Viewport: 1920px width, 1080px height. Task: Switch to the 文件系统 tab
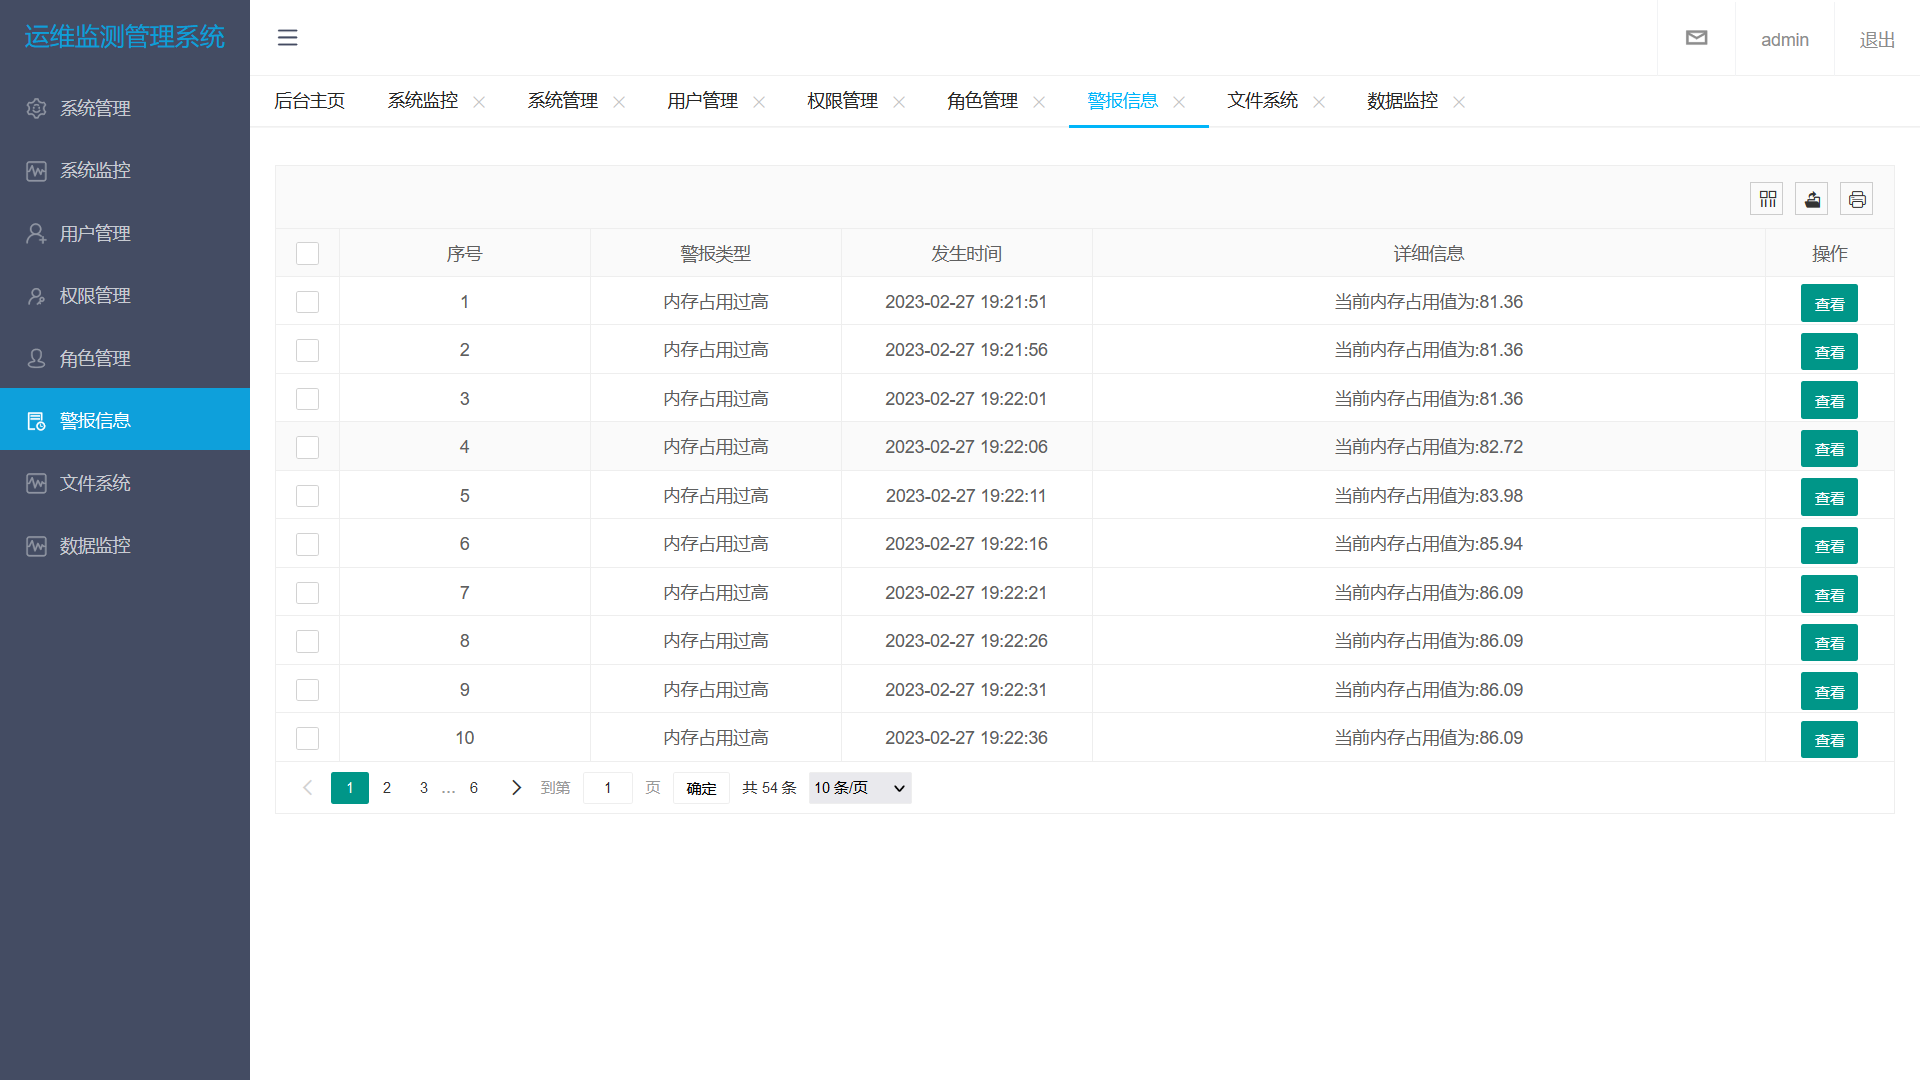click(1263, 101)
